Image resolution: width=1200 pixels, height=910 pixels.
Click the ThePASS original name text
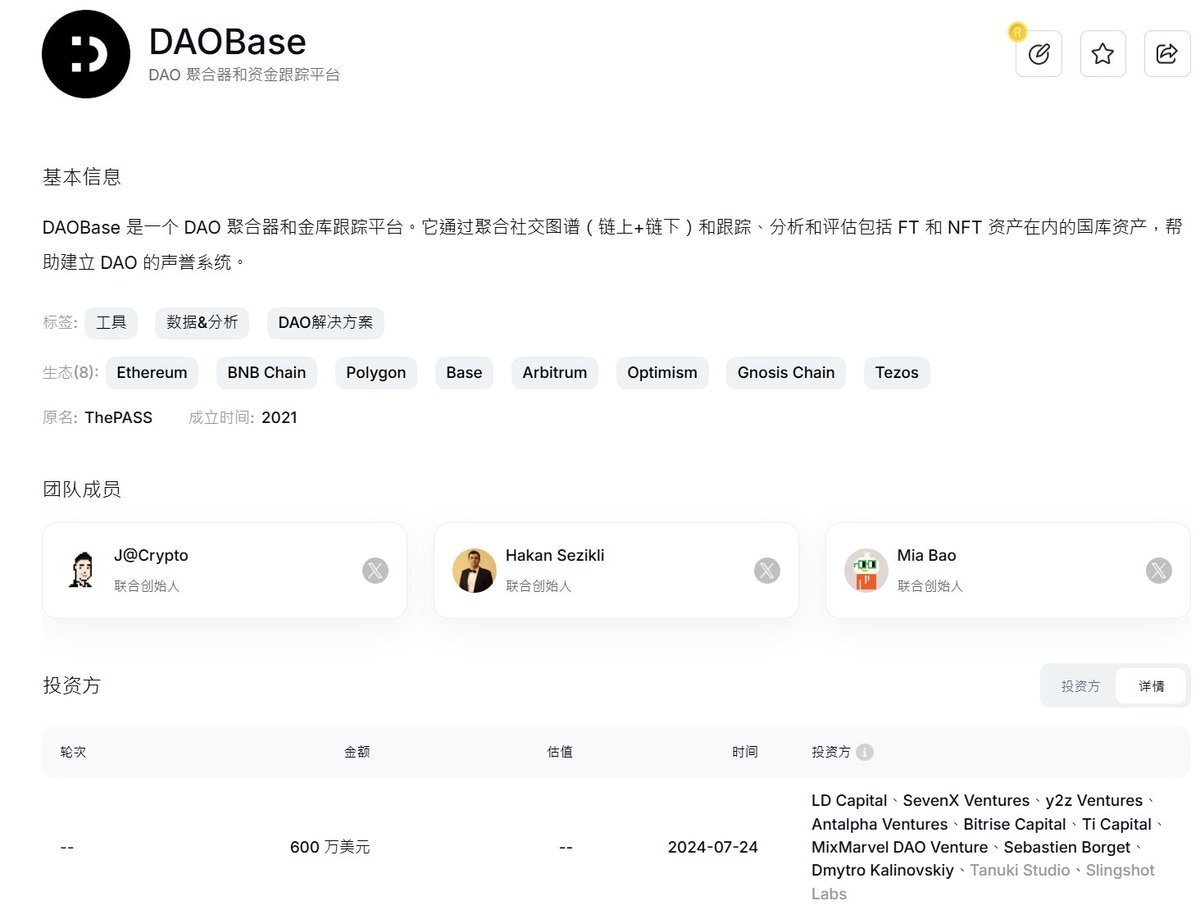tap(118, 418)
